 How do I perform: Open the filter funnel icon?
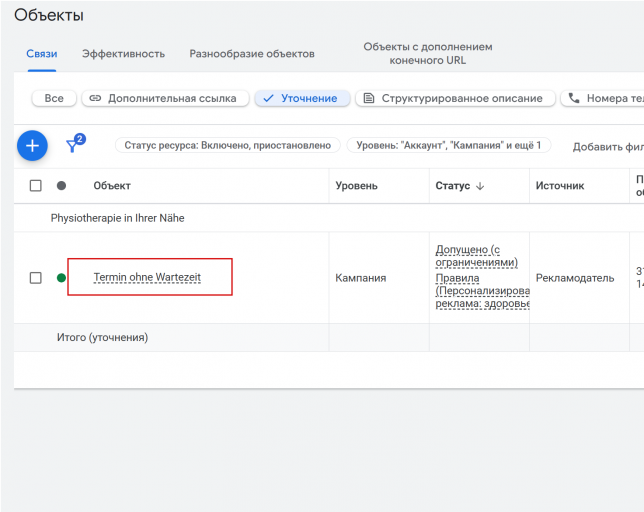pyautogui.click(x=73, y=146)
